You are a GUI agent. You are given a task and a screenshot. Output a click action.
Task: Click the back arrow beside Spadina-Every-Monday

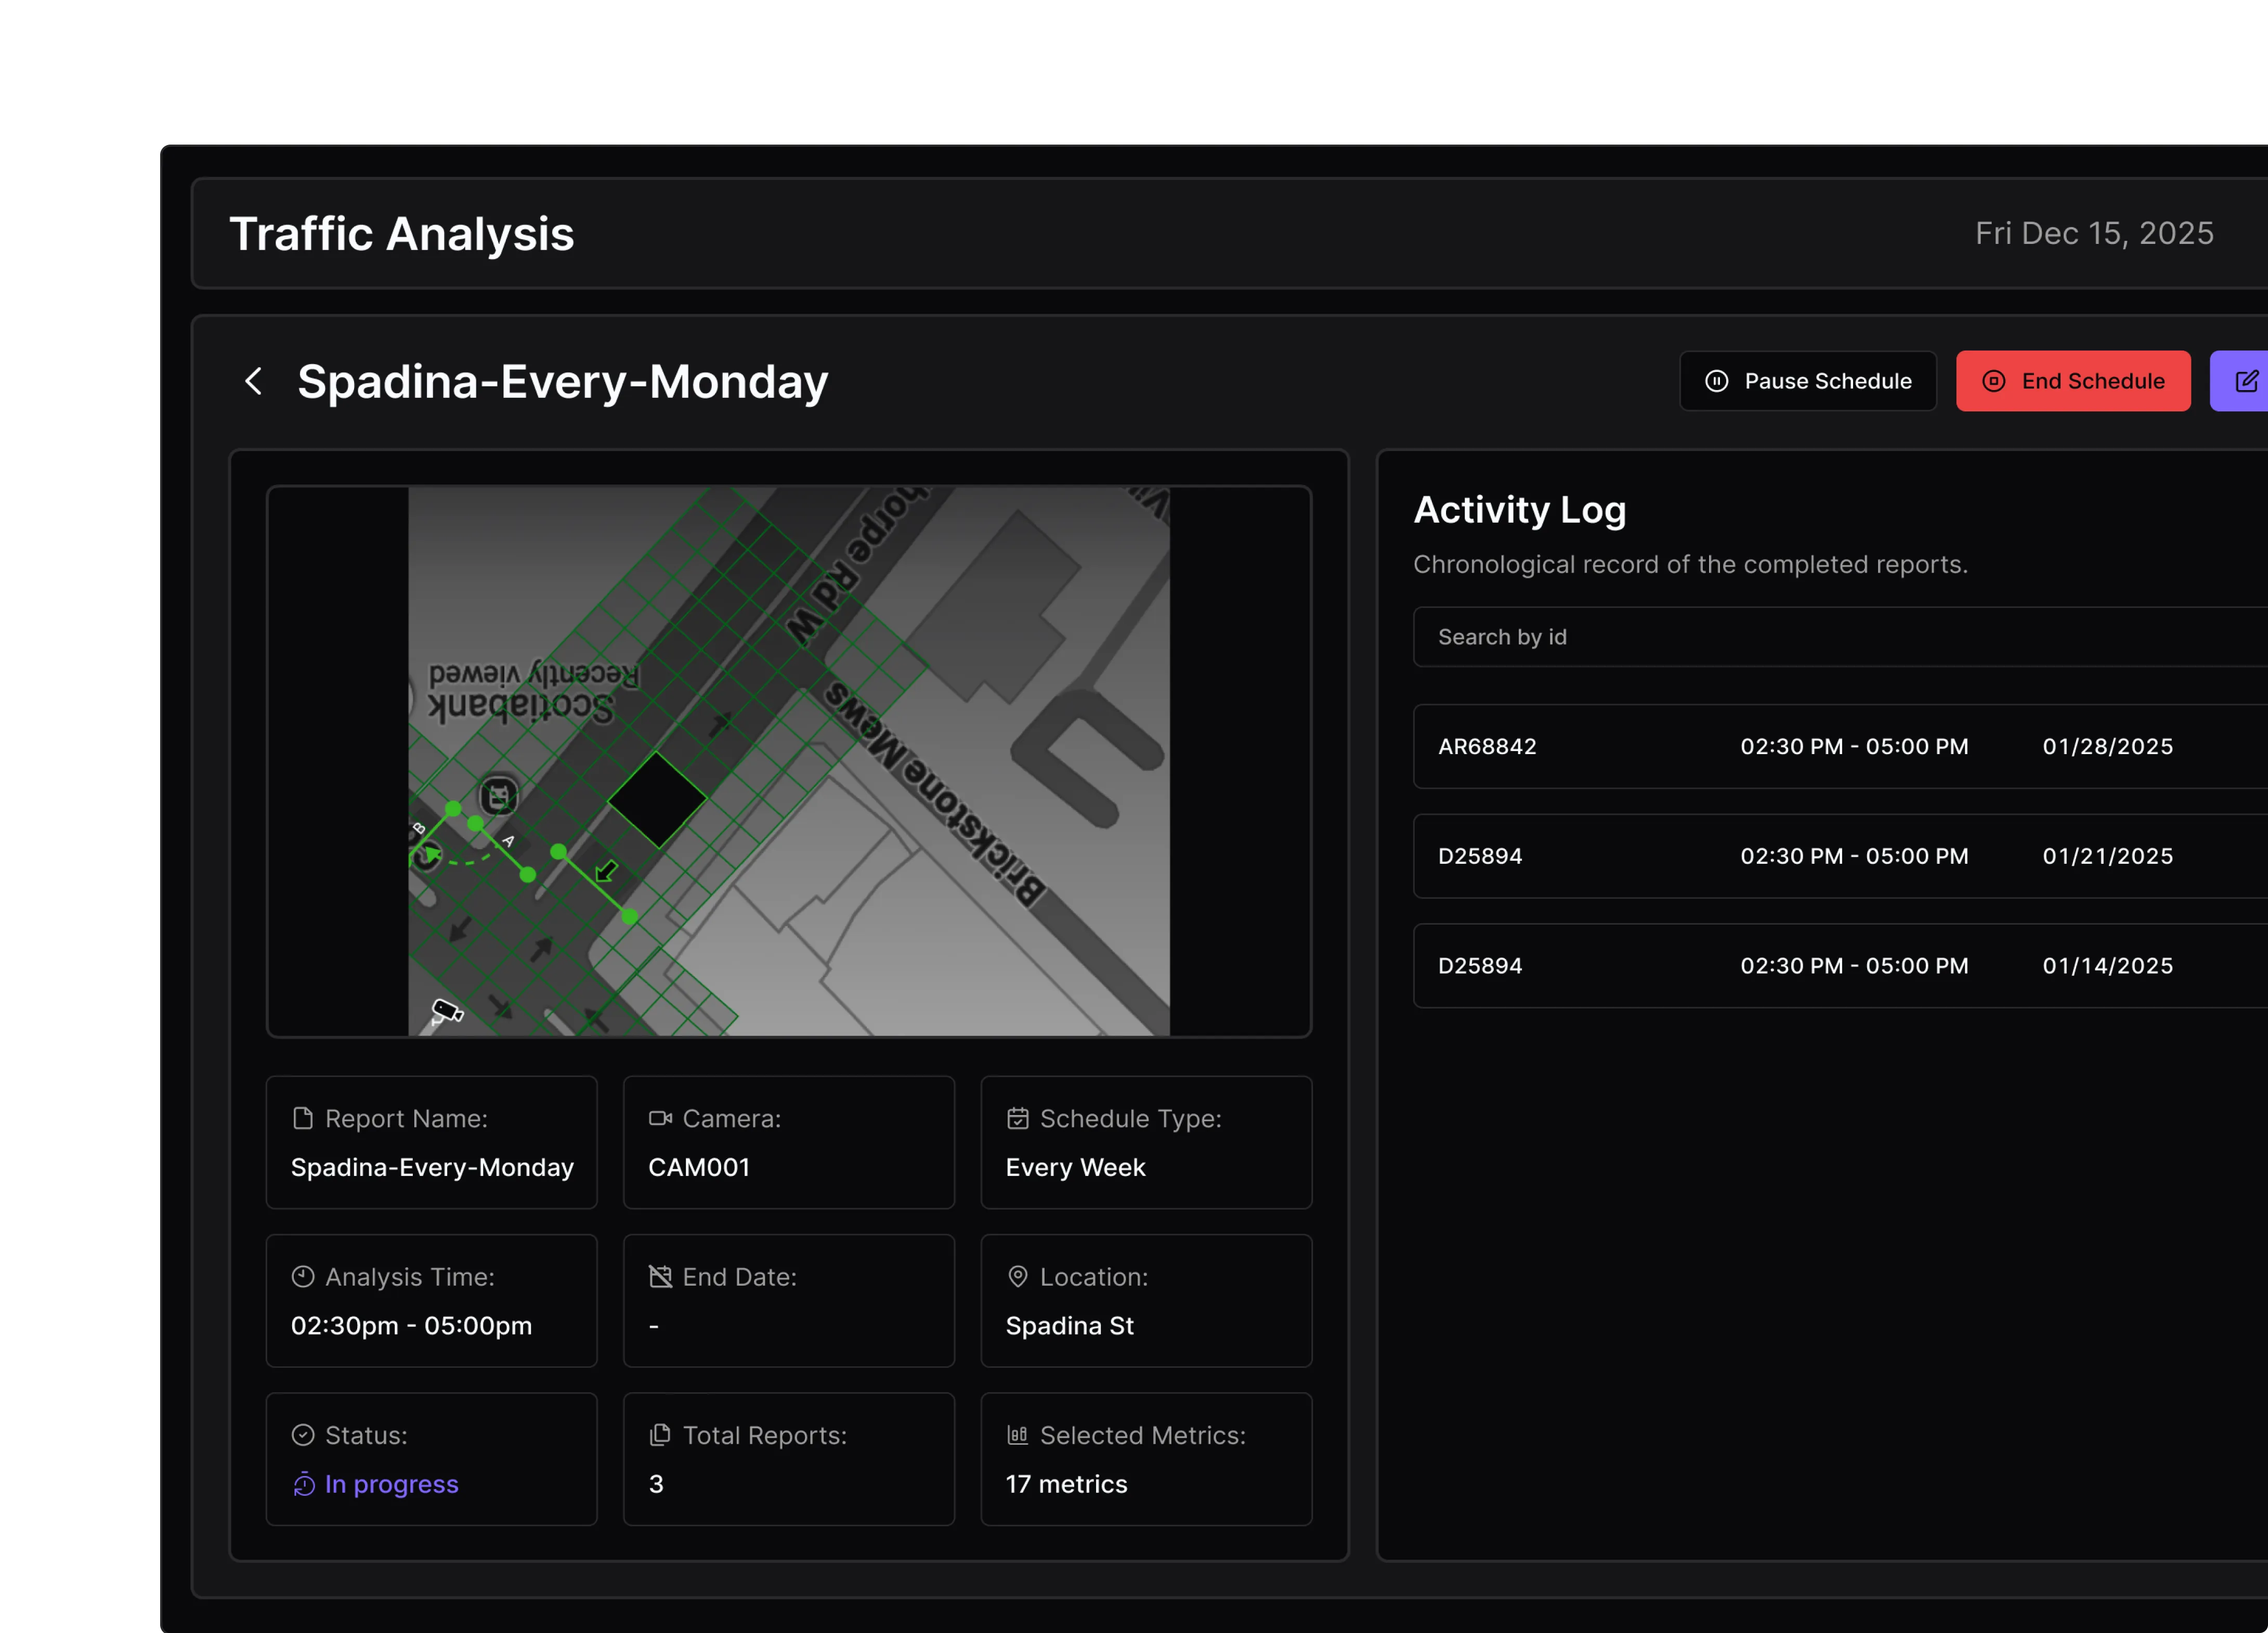pyautogui.click(x=254, y=381)
